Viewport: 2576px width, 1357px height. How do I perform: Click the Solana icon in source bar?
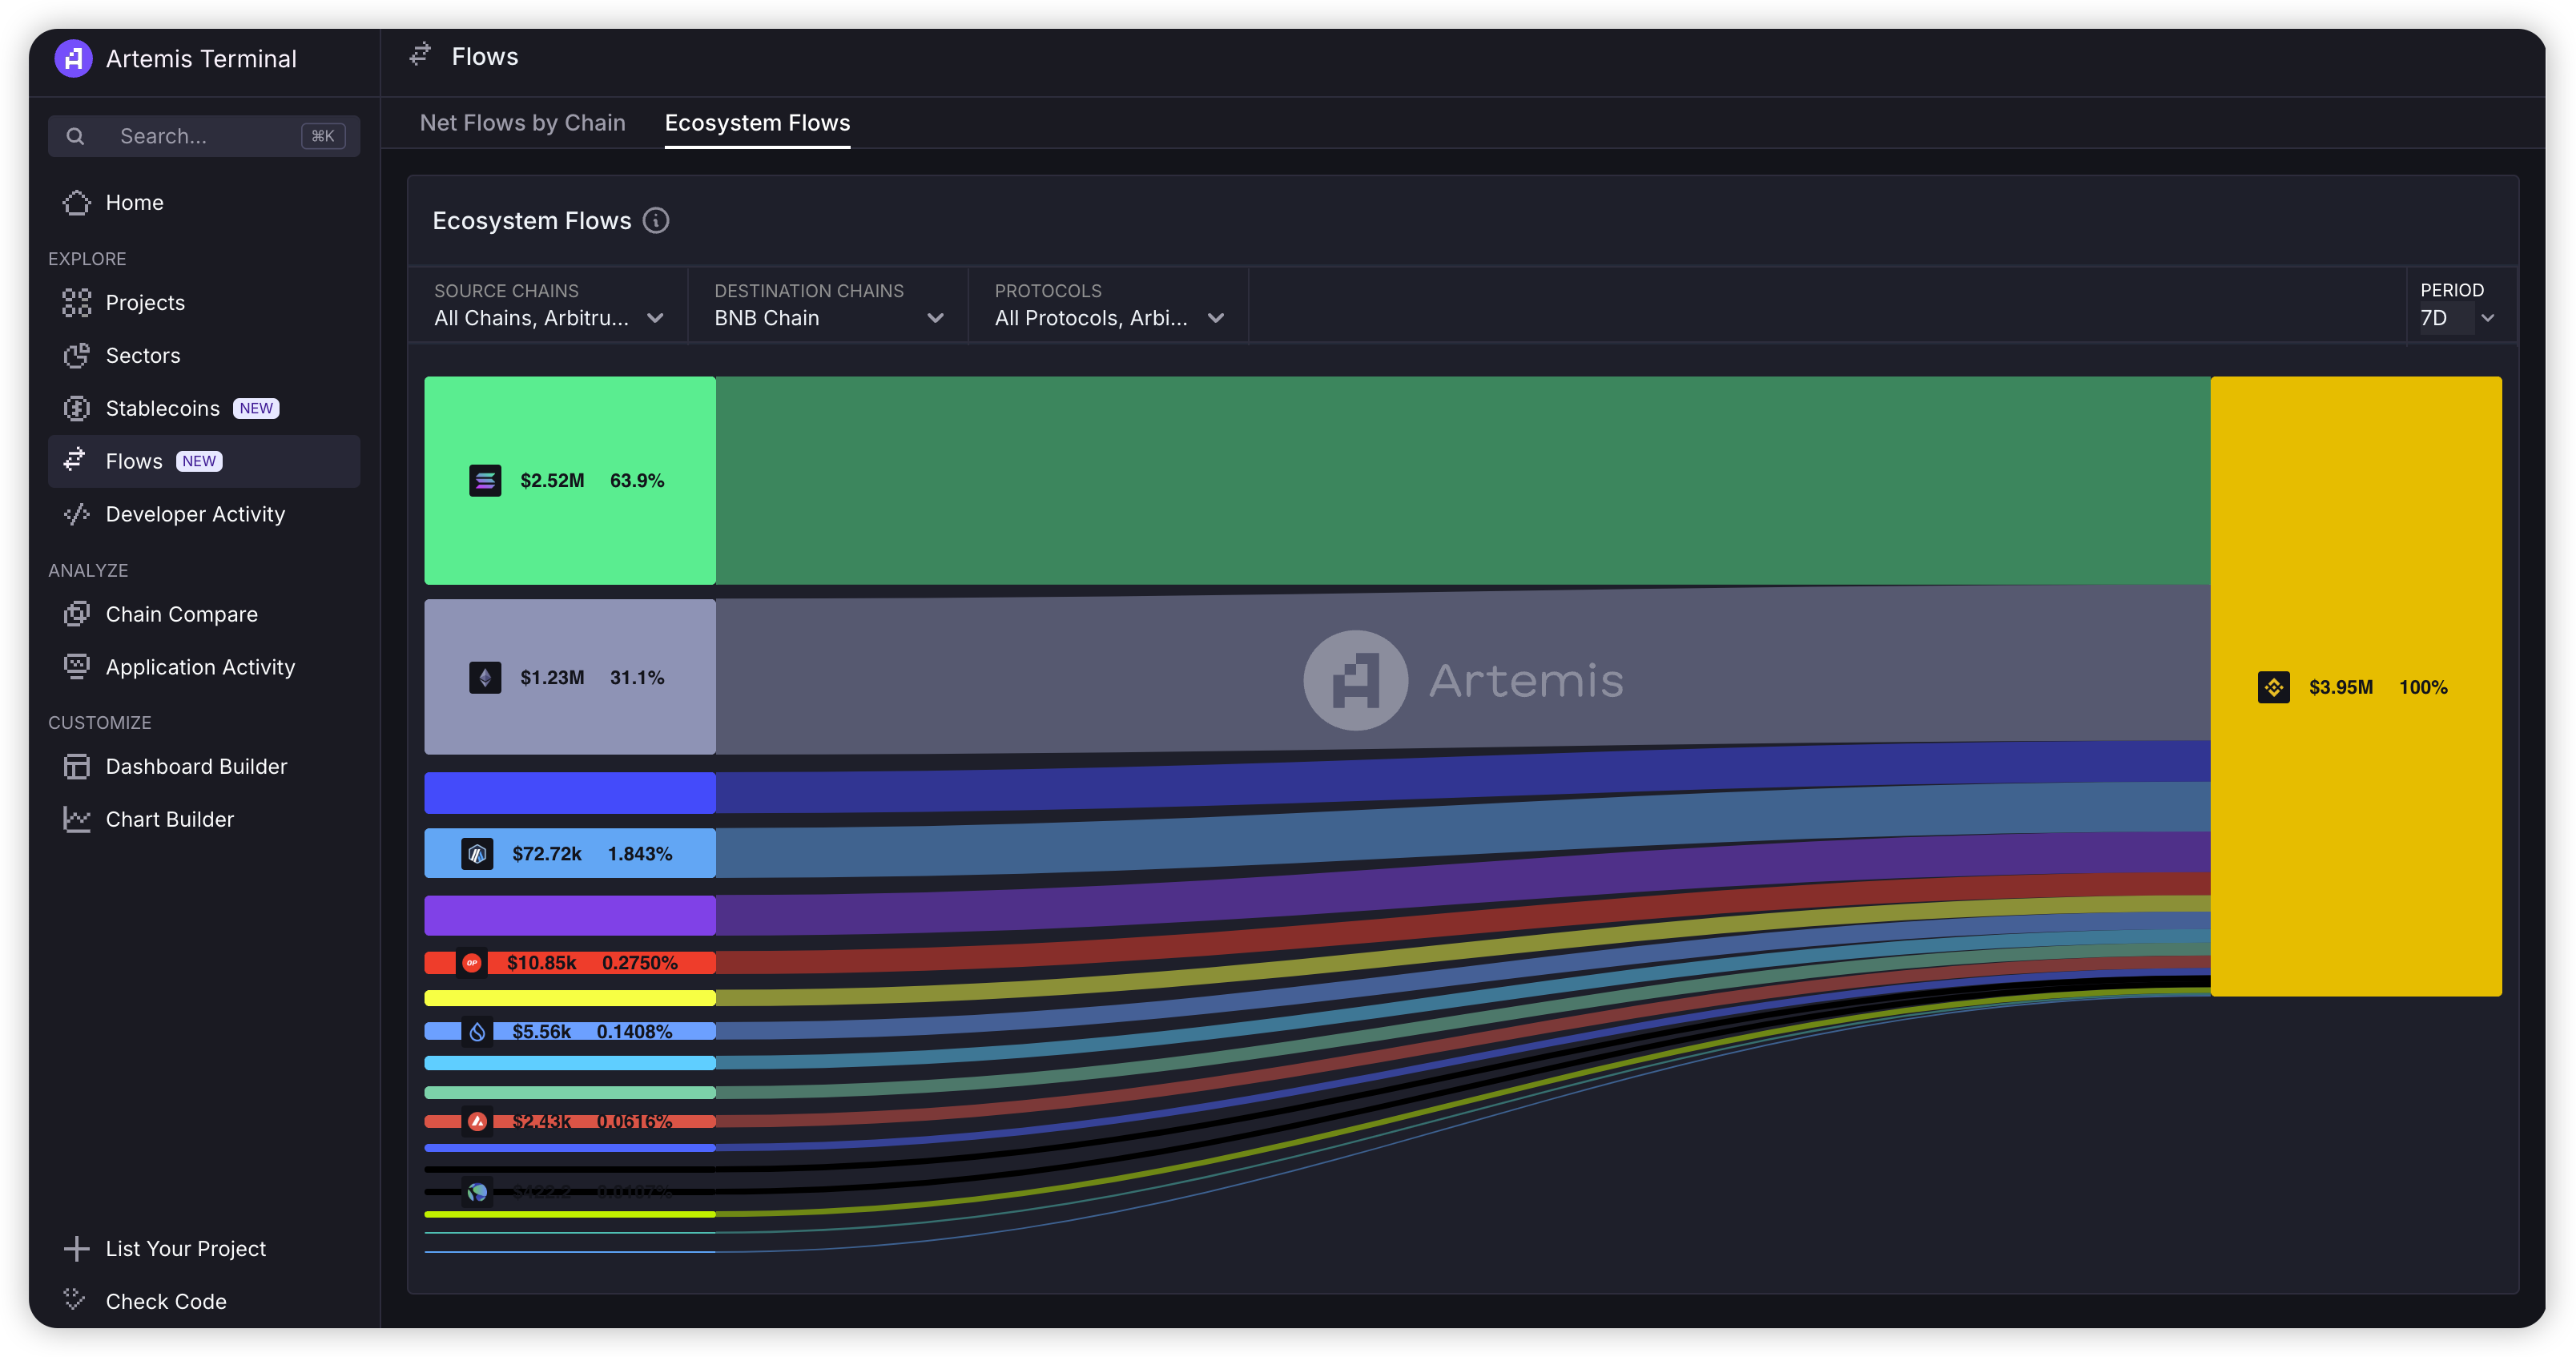point(485,481)
